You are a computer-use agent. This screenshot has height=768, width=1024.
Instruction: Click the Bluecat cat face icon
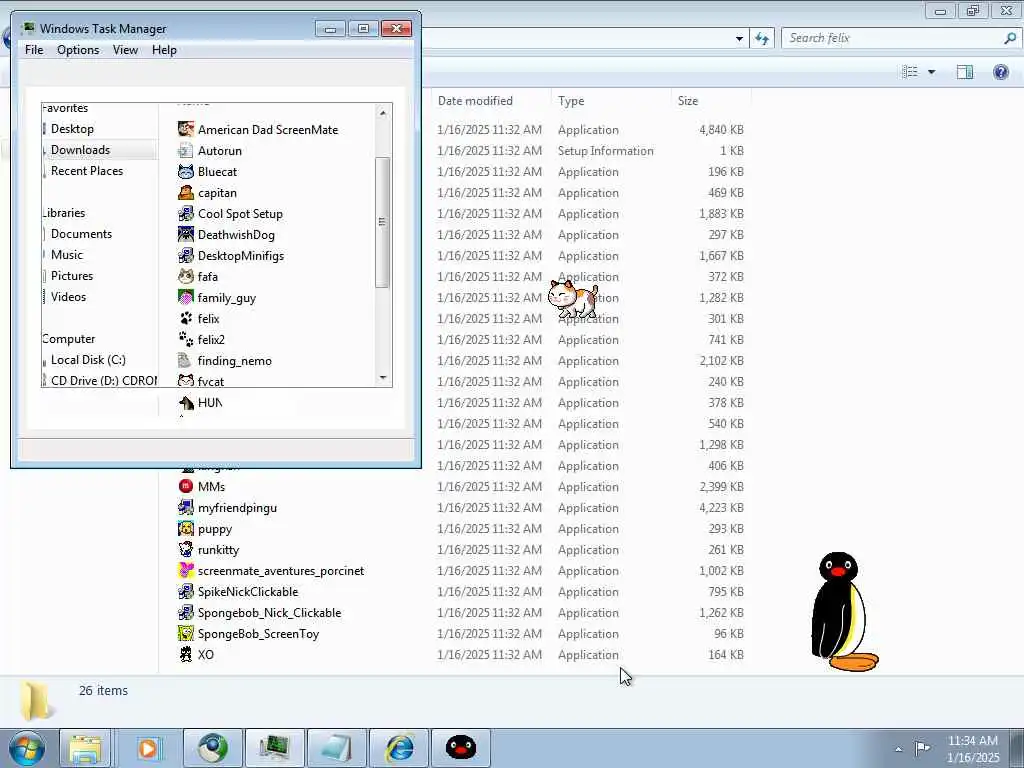click(186, 171)
